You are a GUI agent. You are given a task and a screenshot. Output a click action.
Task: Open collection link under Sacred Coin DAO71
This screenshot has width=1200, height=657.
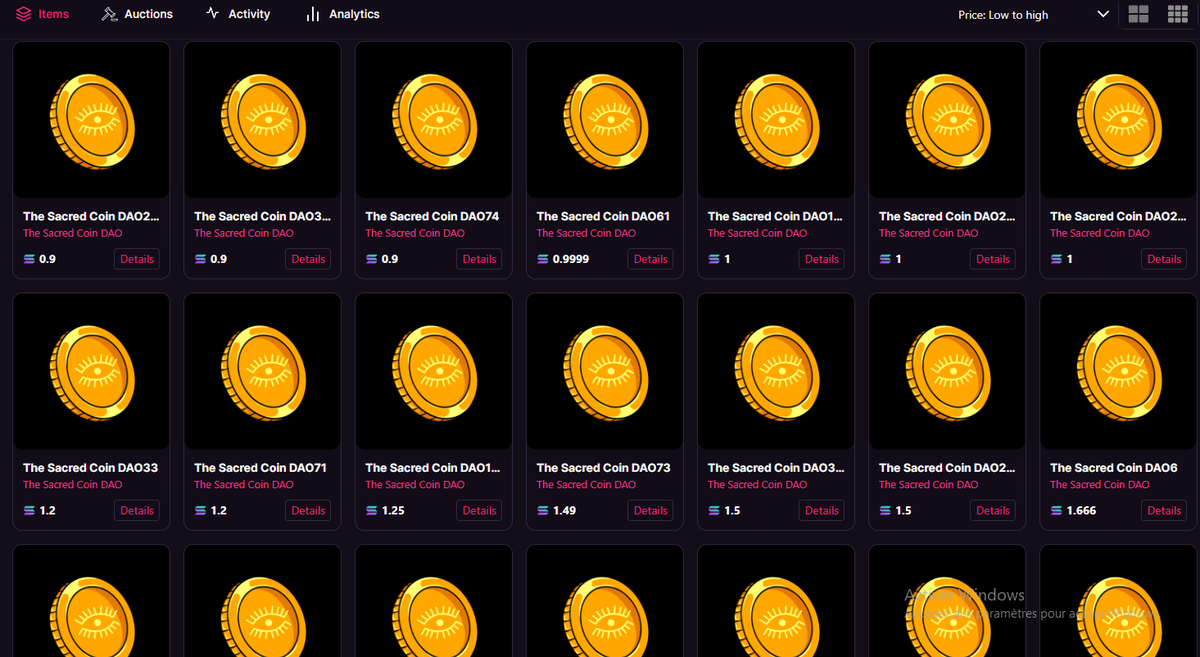point(244,484)
